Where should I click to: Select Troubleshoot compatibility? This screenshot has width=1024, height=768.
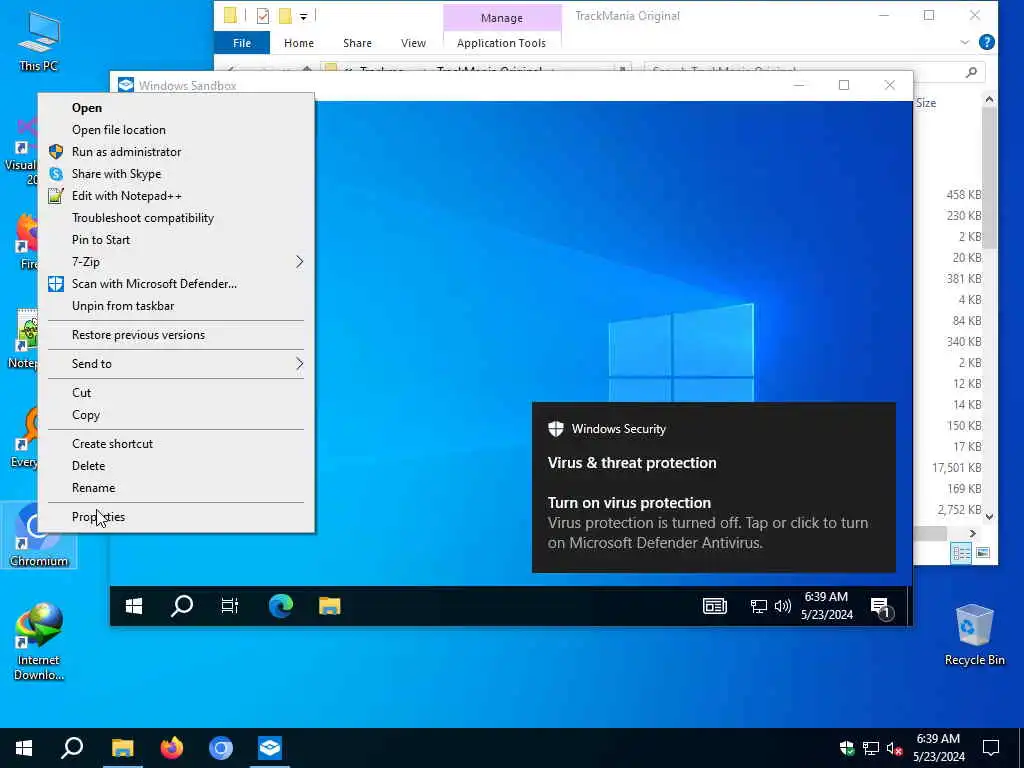coord(176,218)
